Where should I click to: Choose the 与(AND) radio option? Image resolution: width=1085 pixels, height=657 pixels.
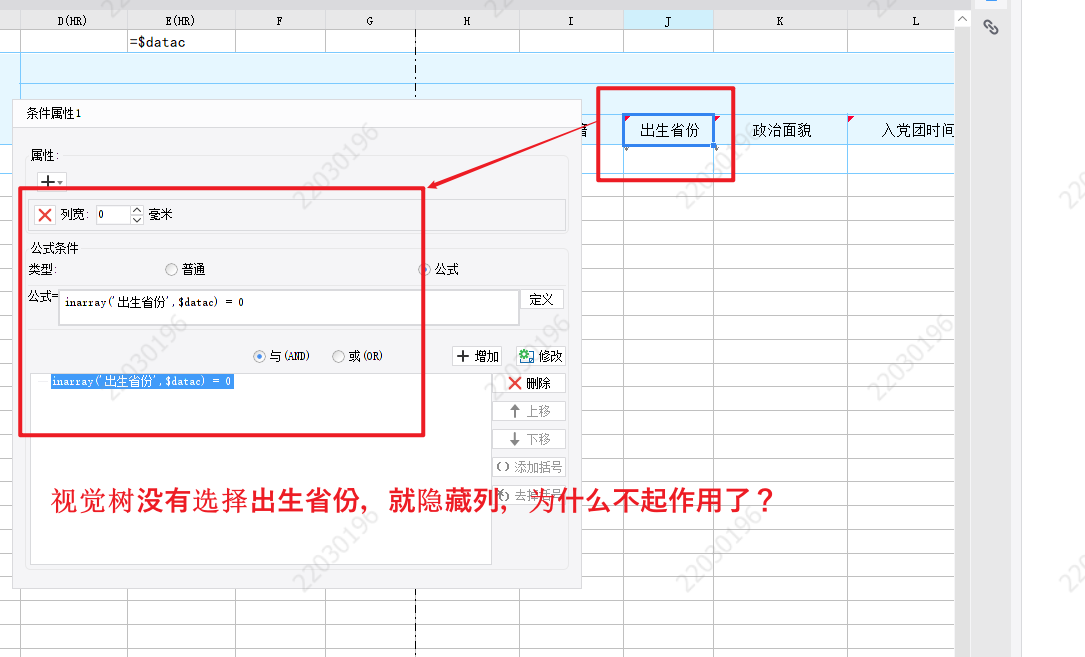(259, 356)
